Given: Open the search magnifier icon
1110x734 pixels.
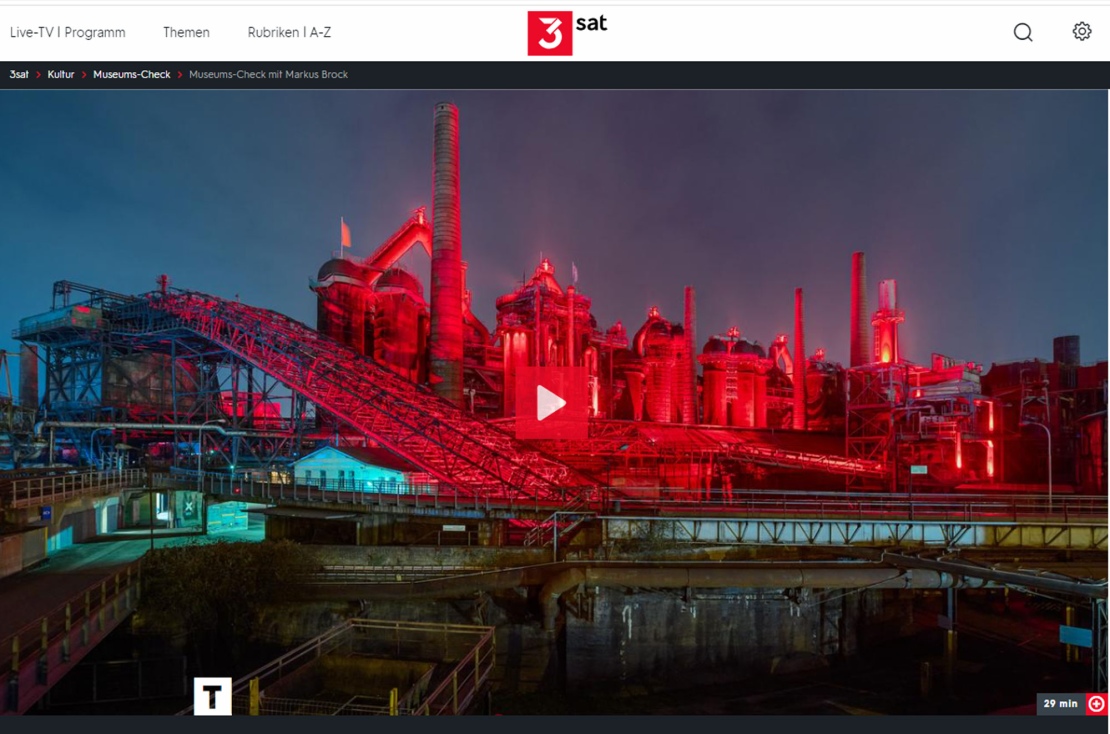Looking at the screenshot, I should tap(1022, 32).
